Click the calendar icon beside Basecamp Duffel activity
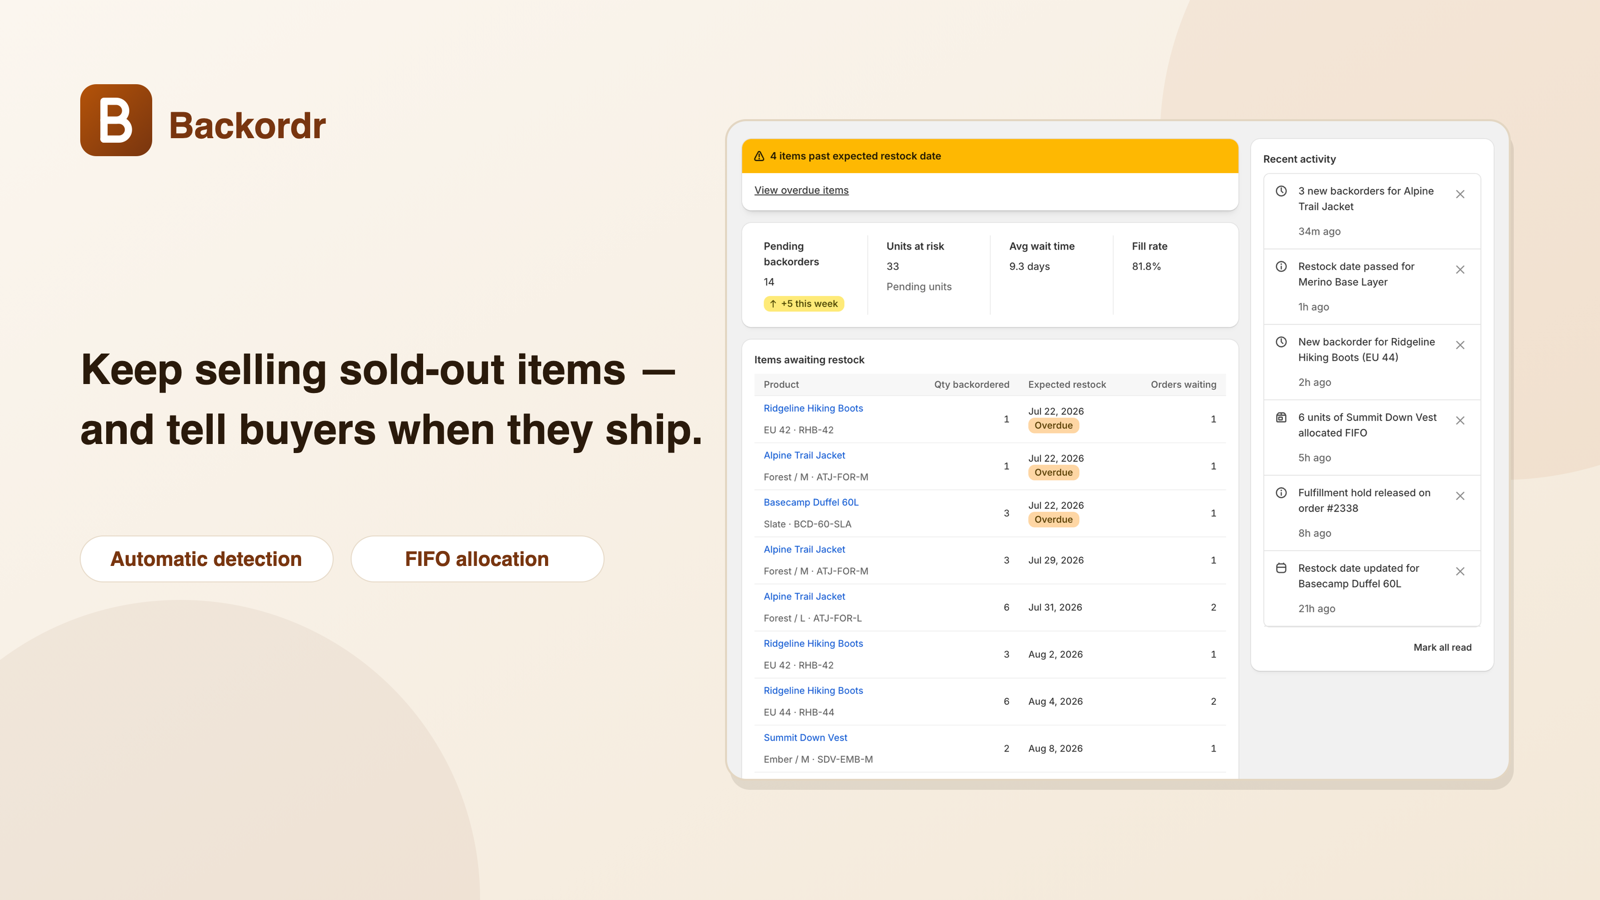 (1281, 568)
